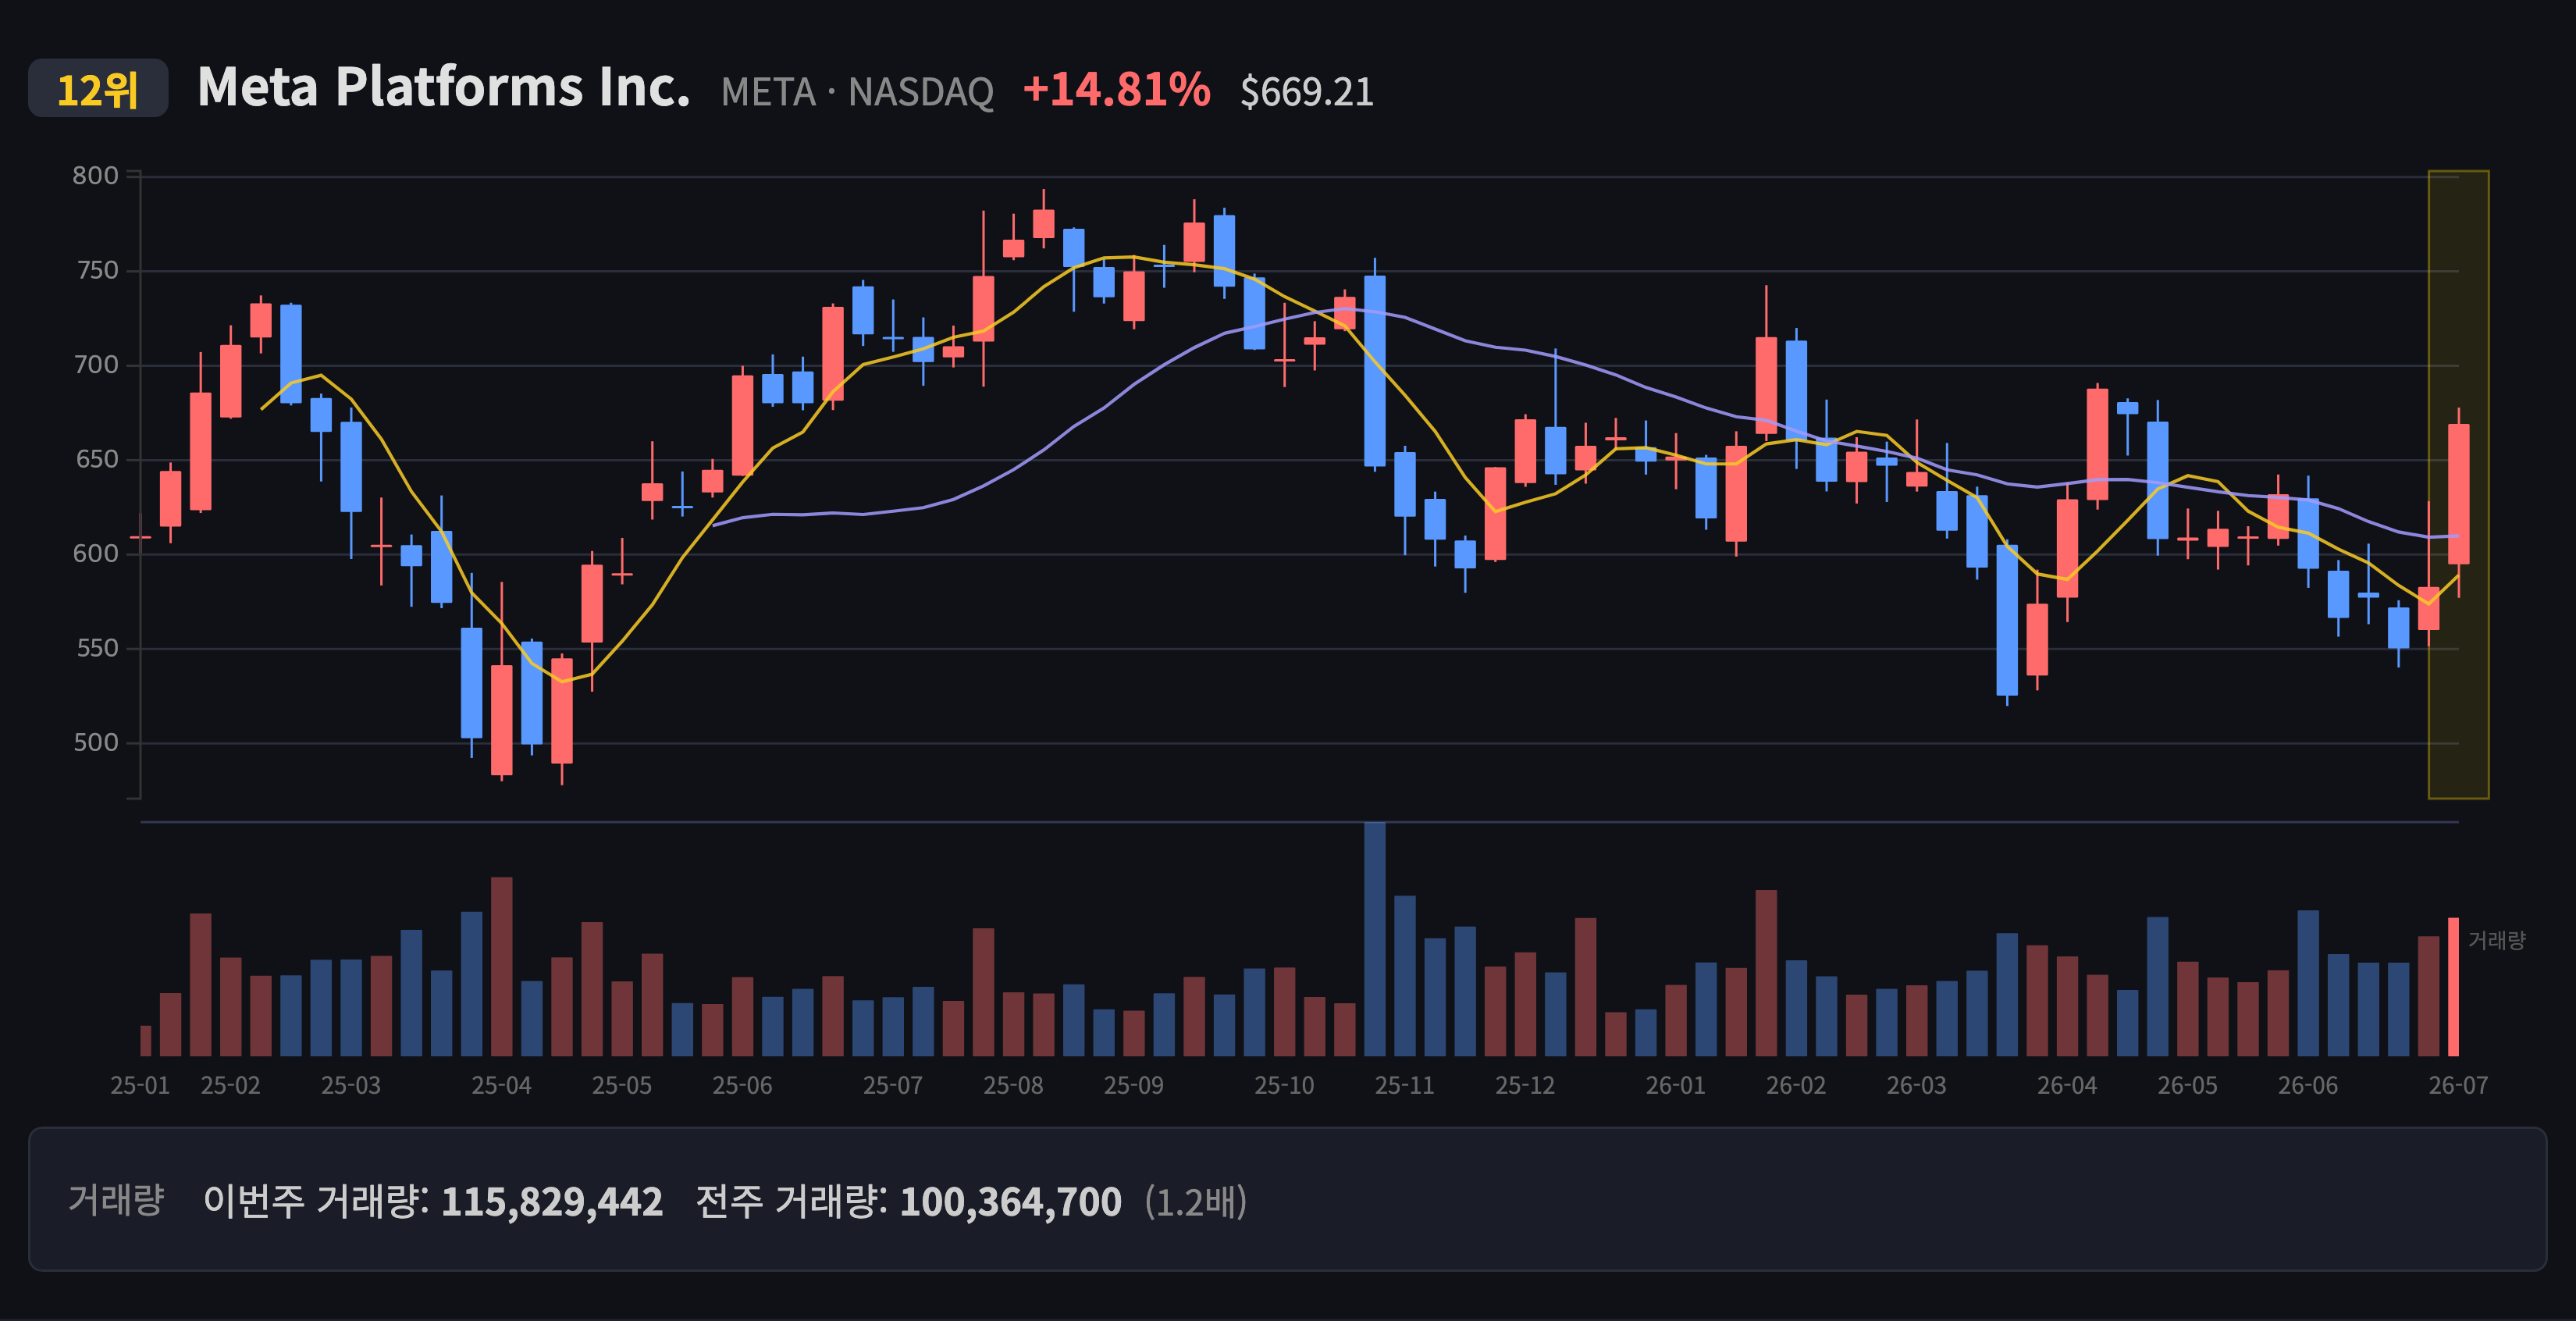This screenshot has width=2576, height=1321.
Task: Click the 500 price axis label
Action: 95,743
